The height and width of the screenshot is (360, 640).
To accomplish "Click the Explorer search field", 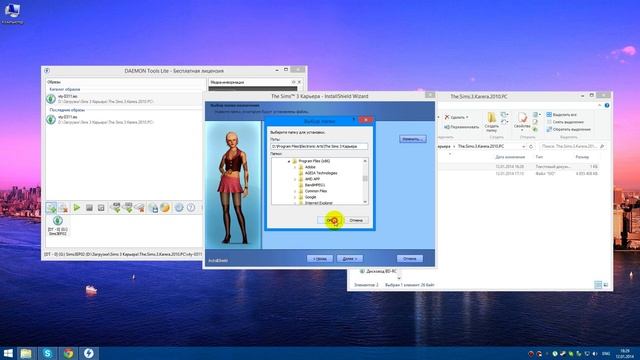I will click(x=572, y=146).
